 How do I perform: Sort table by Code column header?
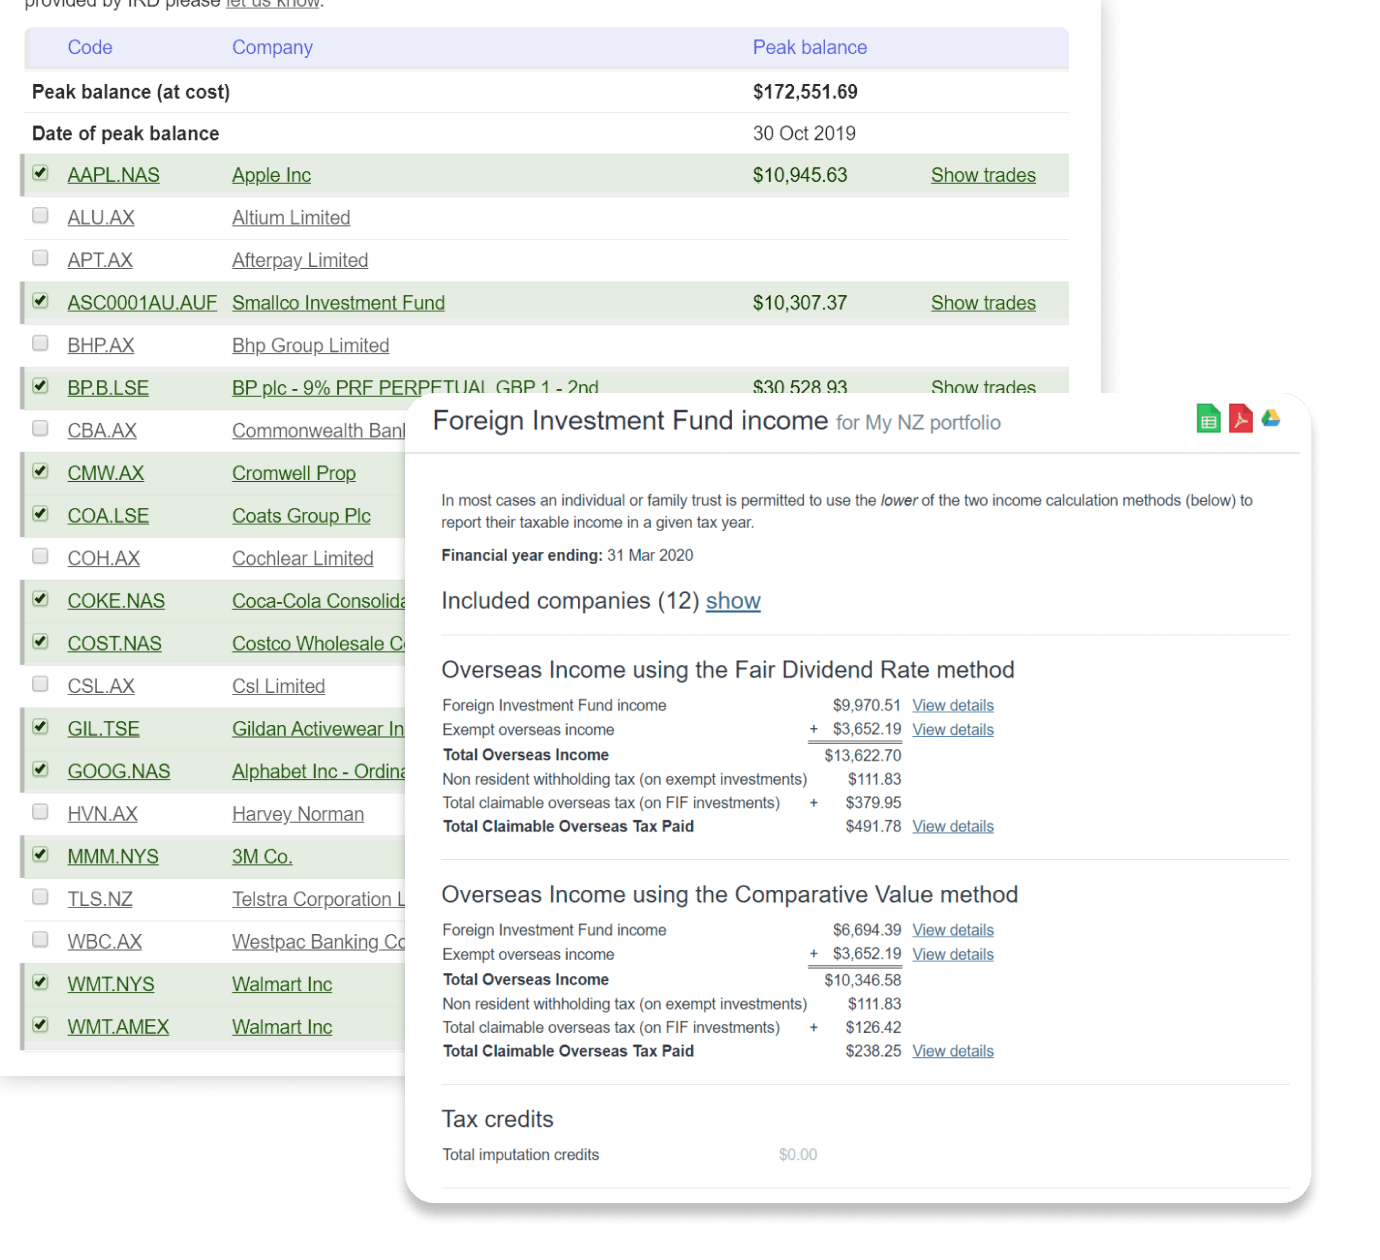(x=89, y=47)
